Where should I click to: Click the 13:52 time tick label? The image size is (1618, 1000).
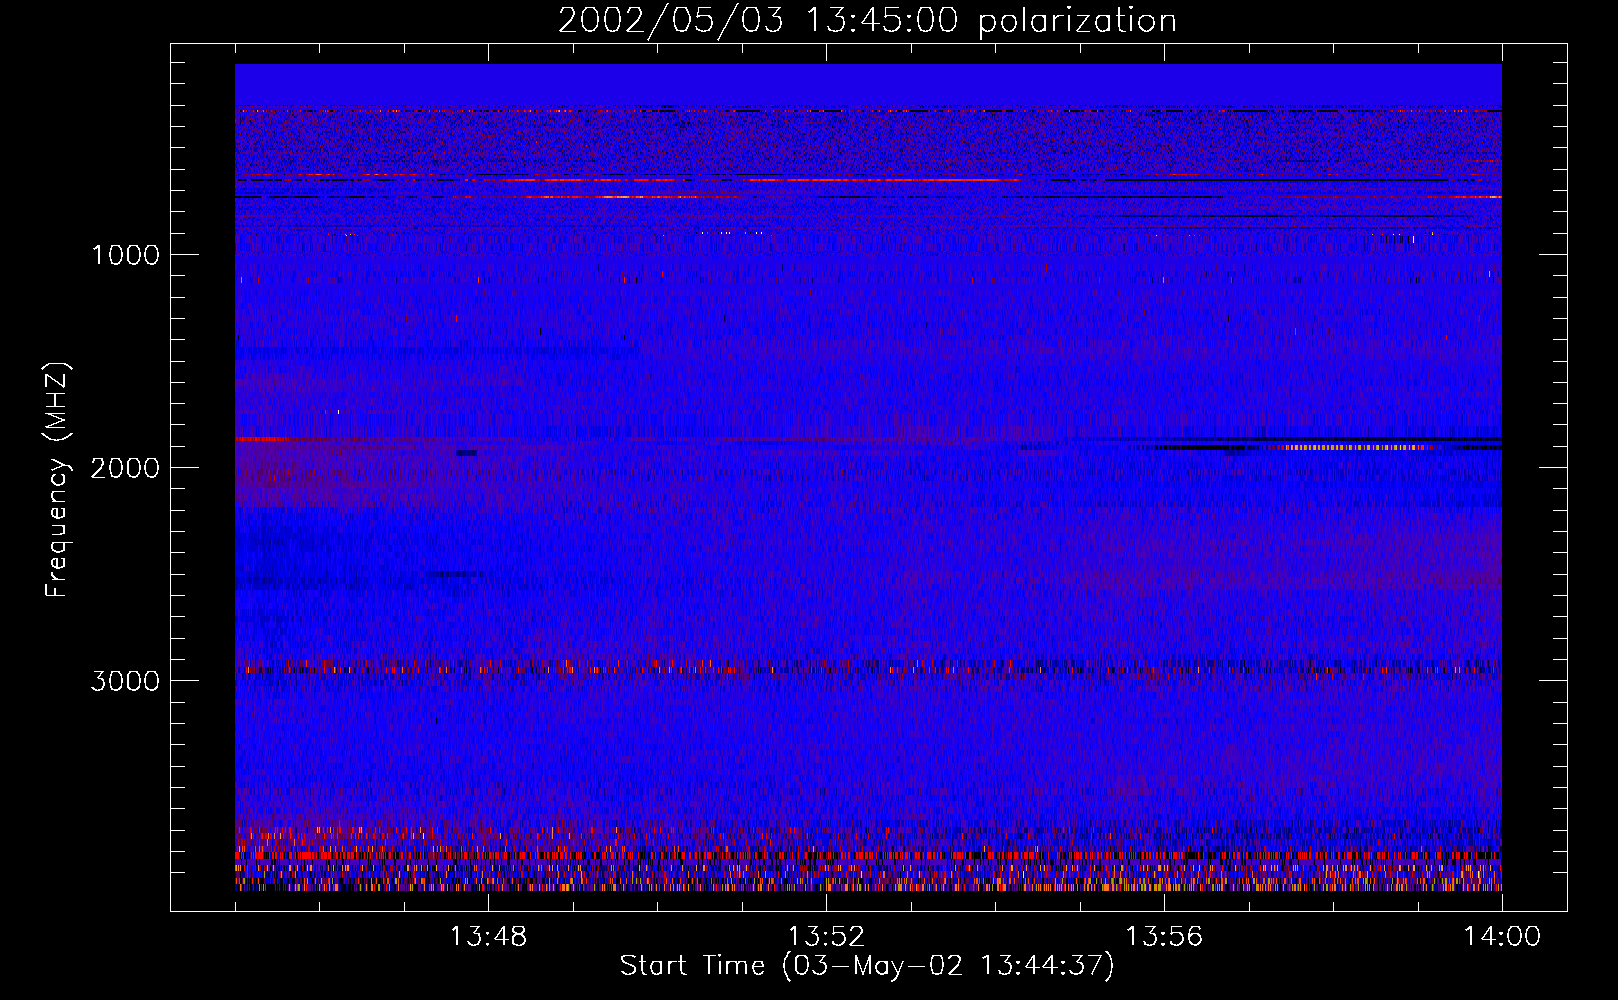point(826,937)
